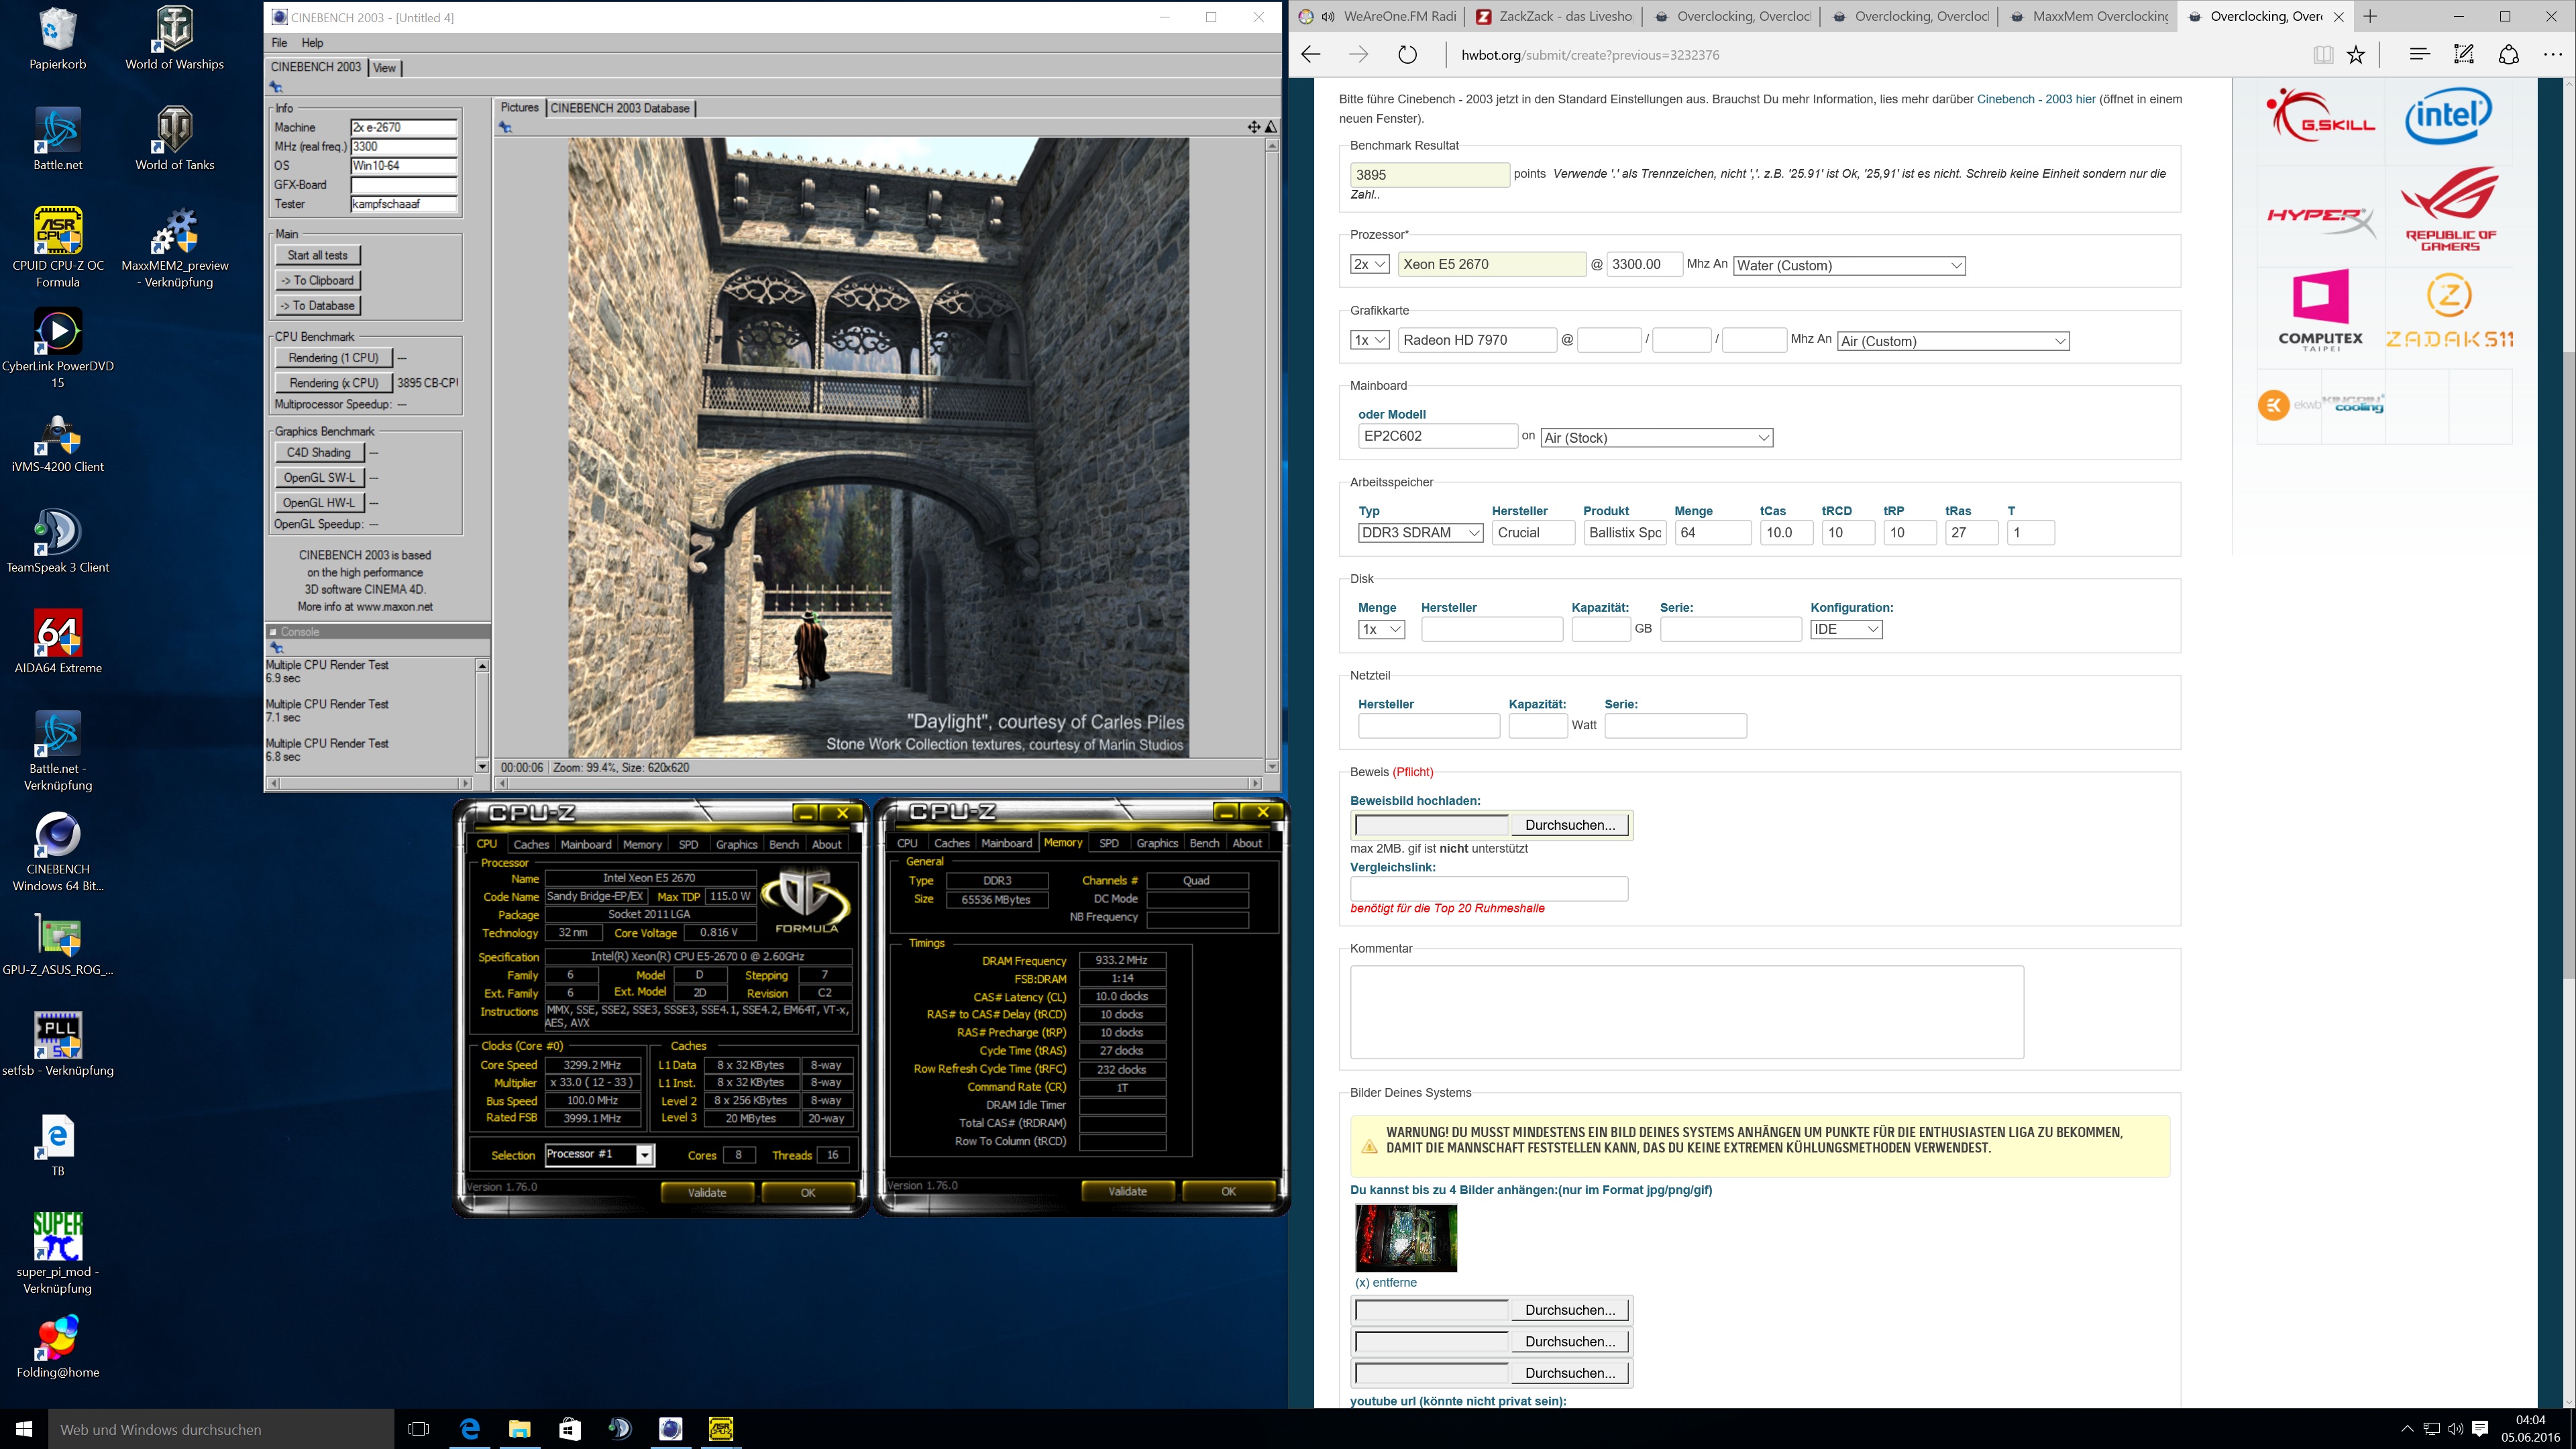Open GPU-Z_ASUS_ROG desktop icon
This screenshot has height=1449, width=2576.
(x=58, y=944)
